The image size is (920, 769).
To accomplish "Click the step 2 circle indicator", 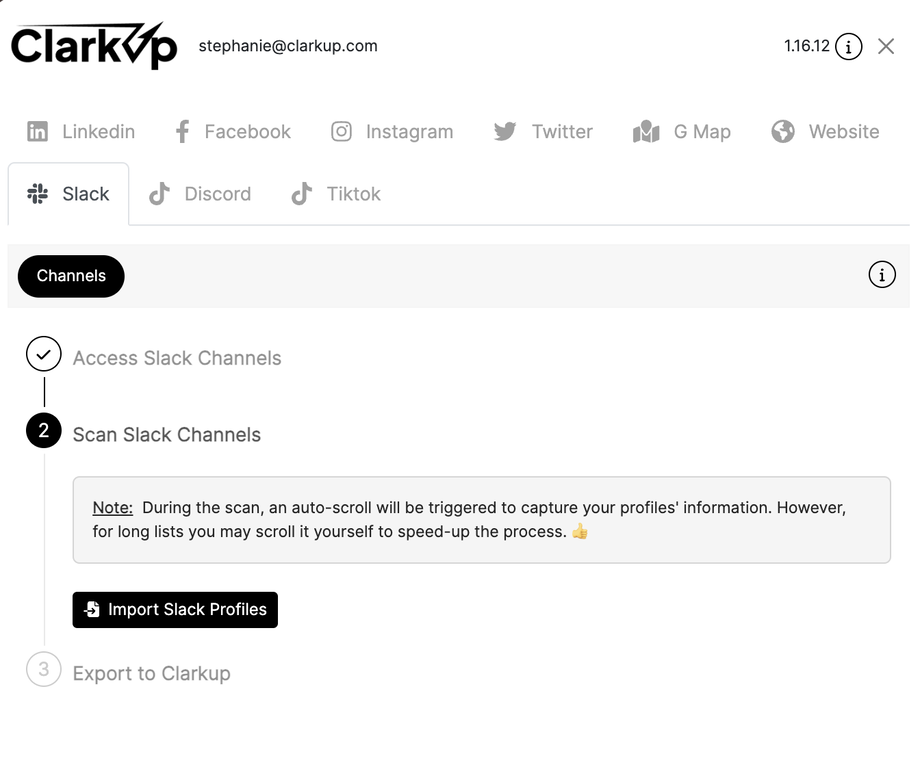I will click(43, 430).
